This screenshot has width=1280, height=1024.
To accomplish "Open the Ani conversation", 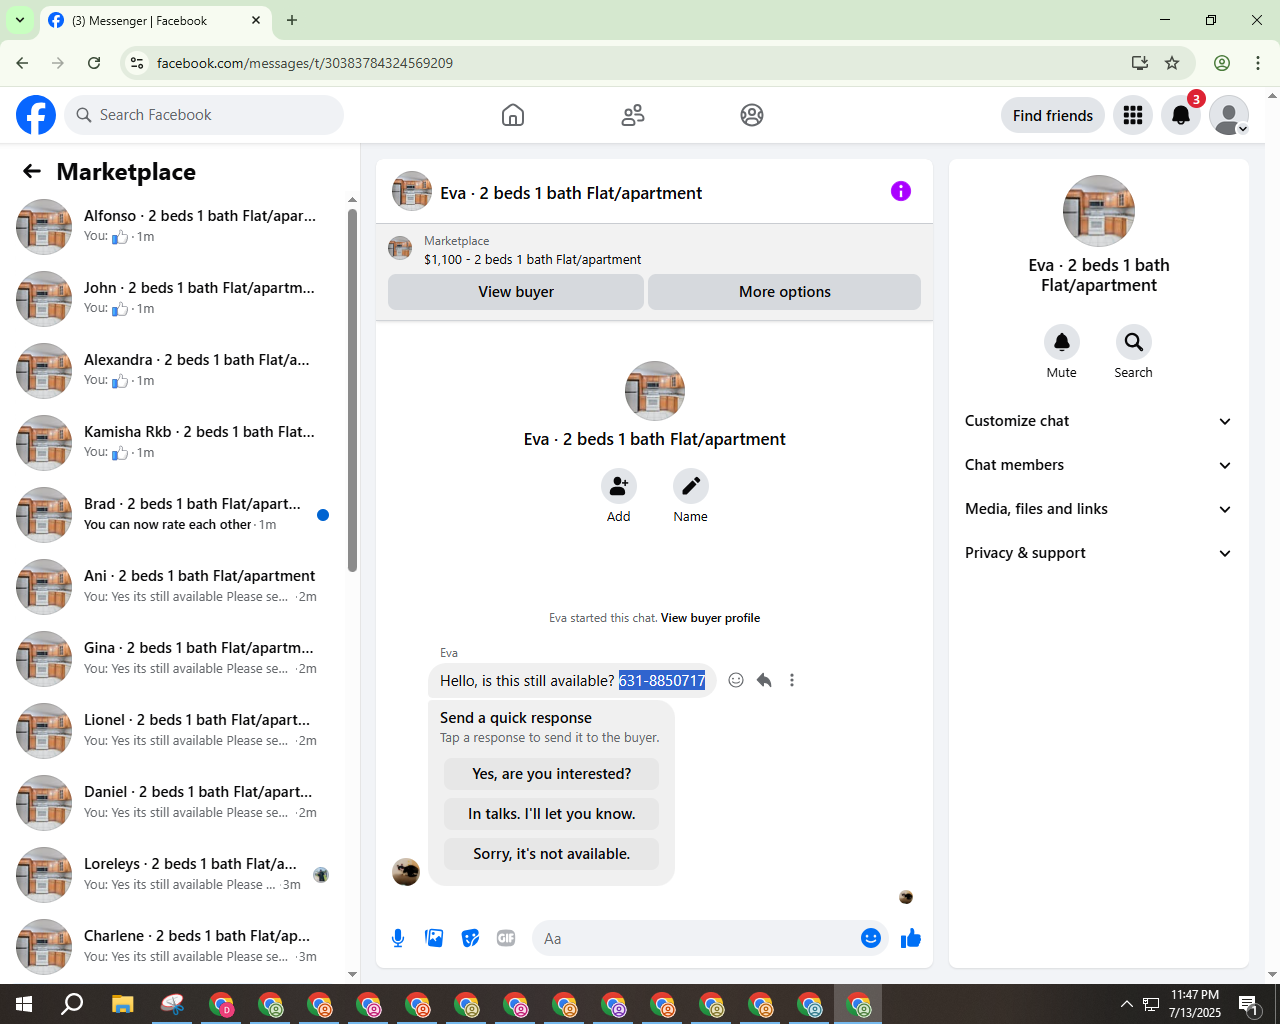I will point(173,586).
